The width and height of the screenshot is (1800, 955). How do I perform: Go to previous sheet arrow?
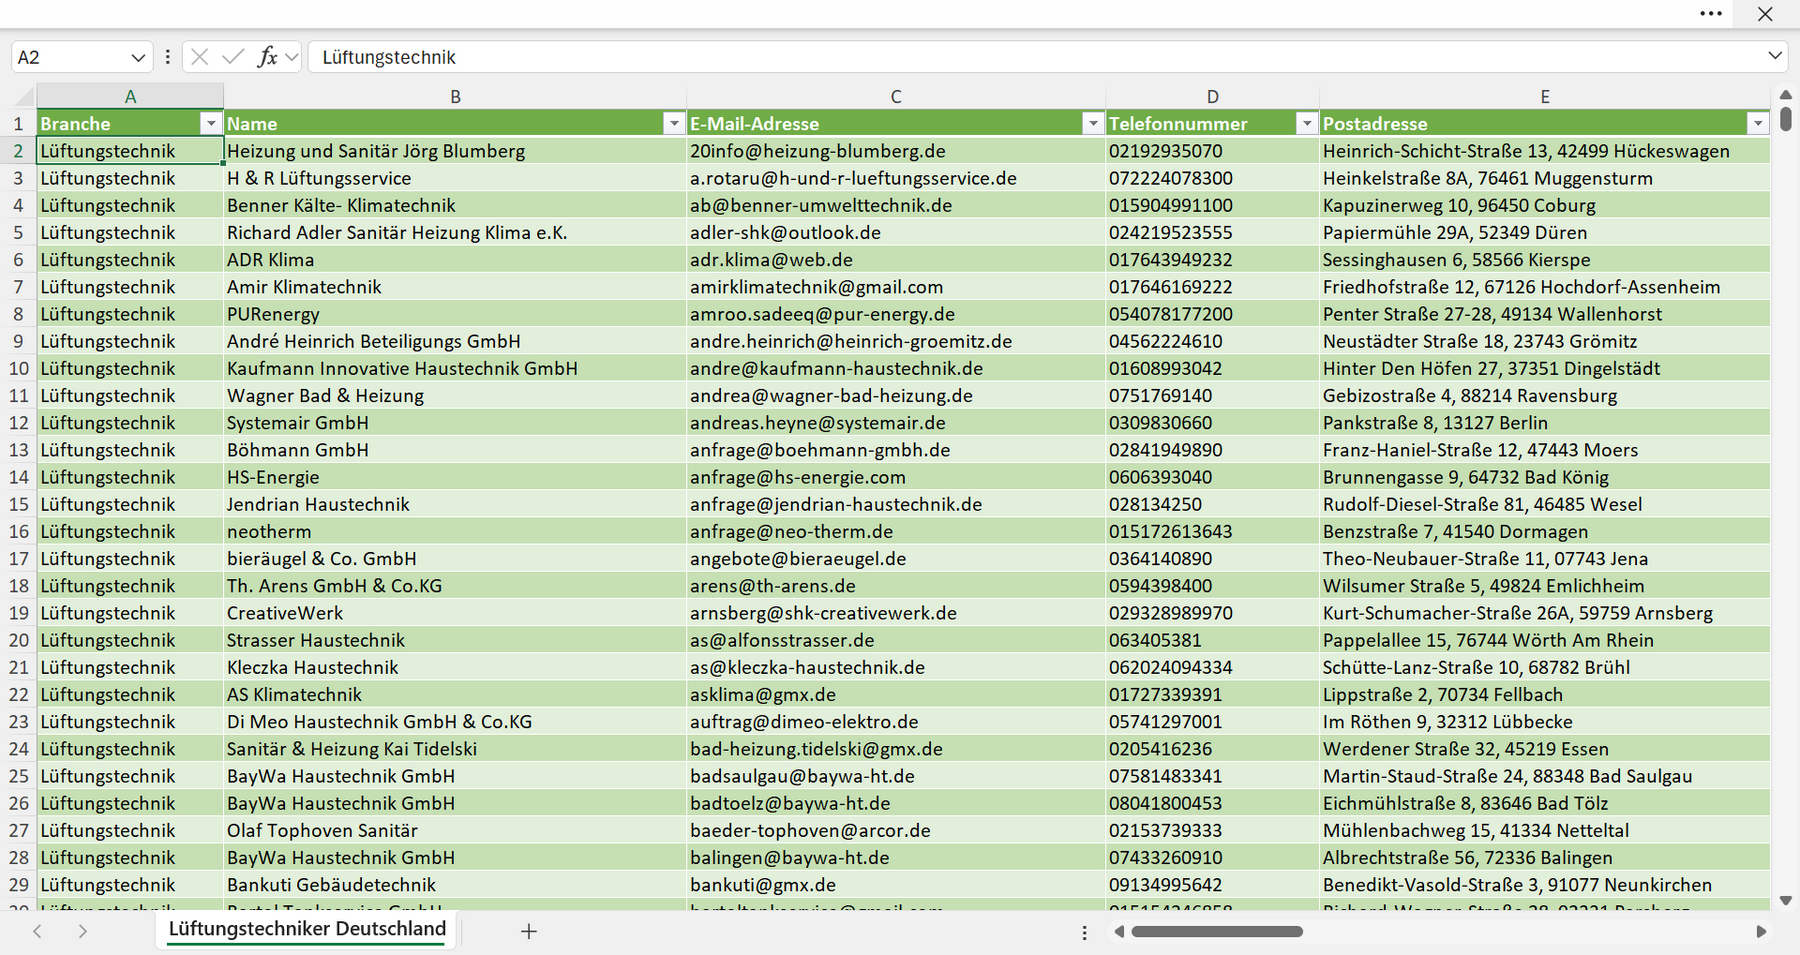pyautogui.click(x=37, y=931)
